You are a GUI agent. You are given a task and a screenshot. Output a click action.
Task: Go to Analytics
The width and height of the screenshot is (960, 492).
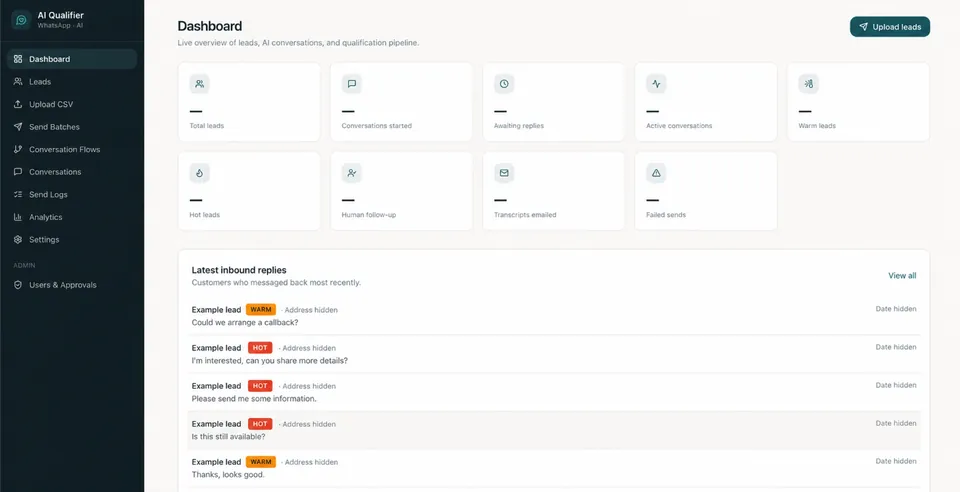(72, 217)
